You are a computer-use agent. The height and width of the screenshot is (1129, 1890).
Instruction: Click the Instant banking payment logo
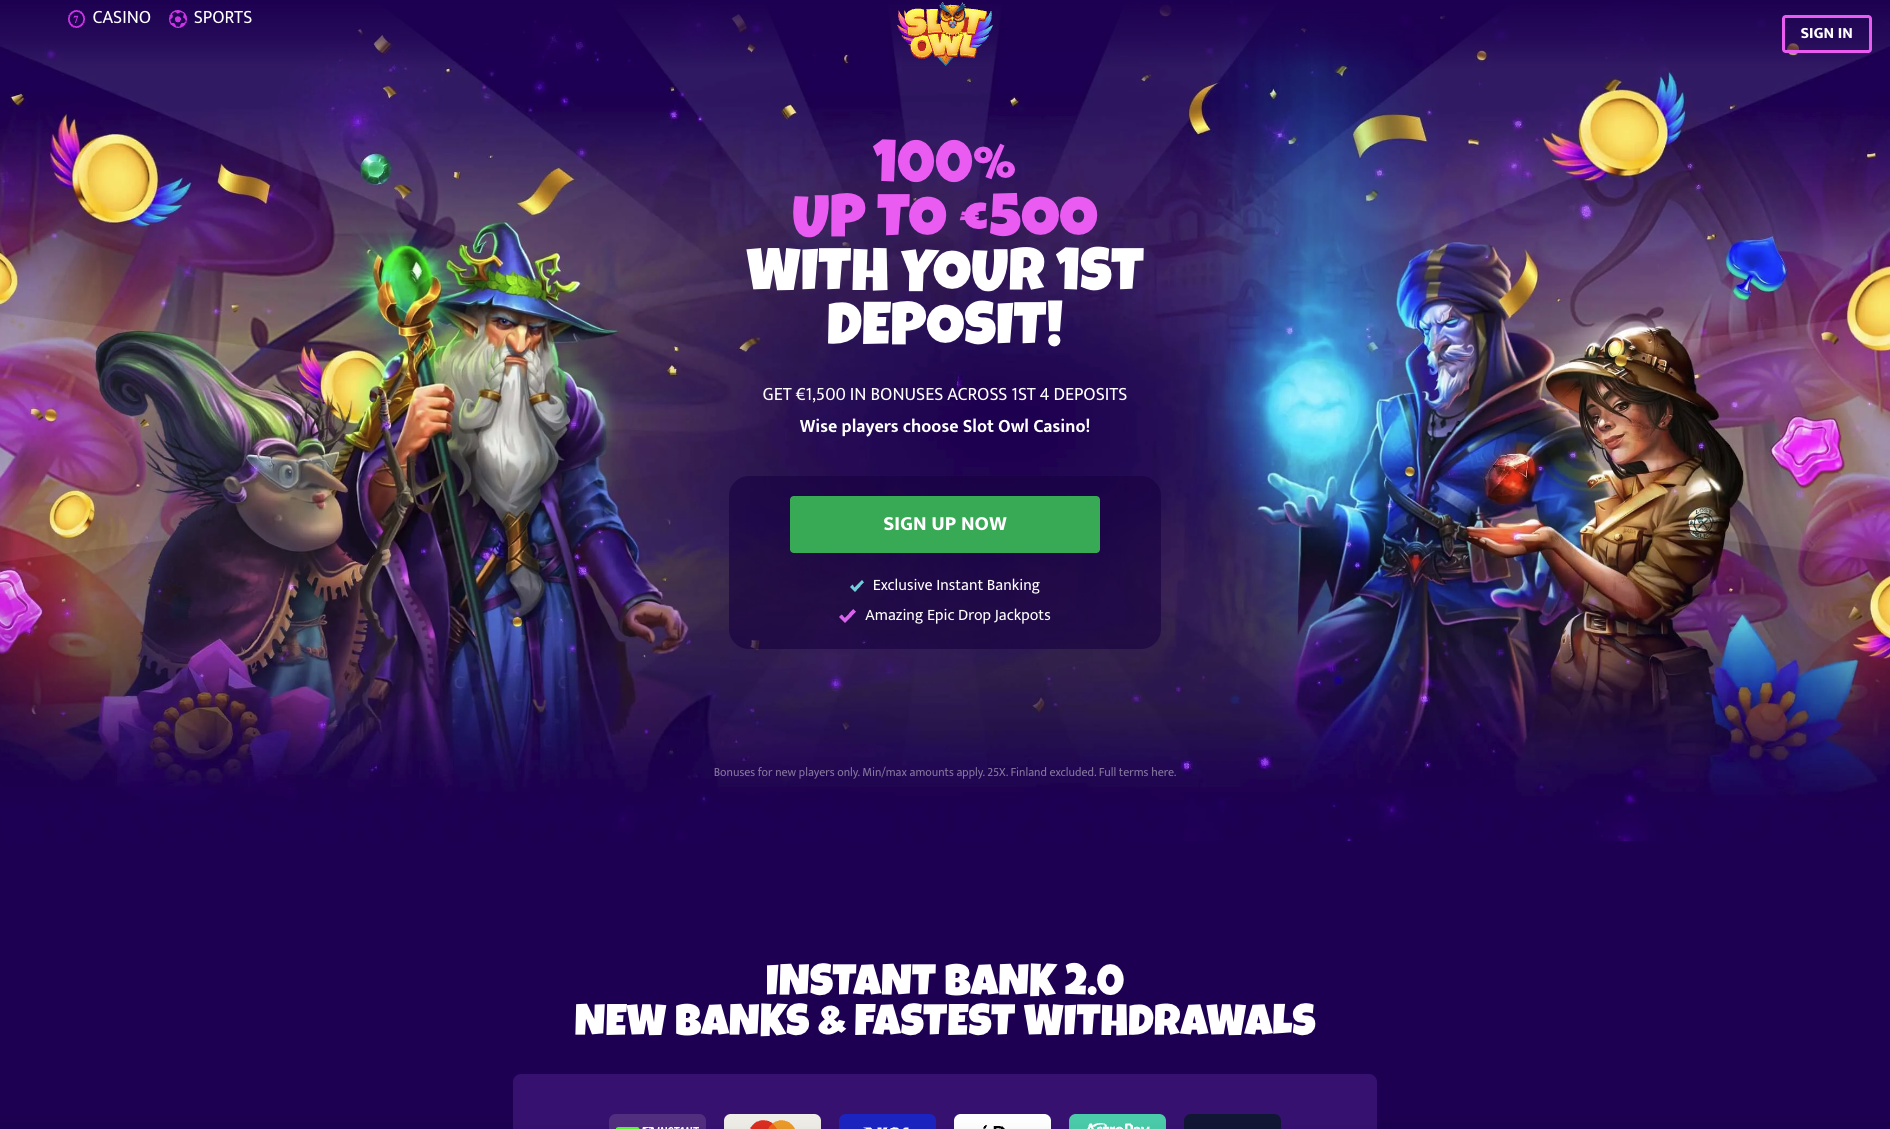(x=657, y=1122)
